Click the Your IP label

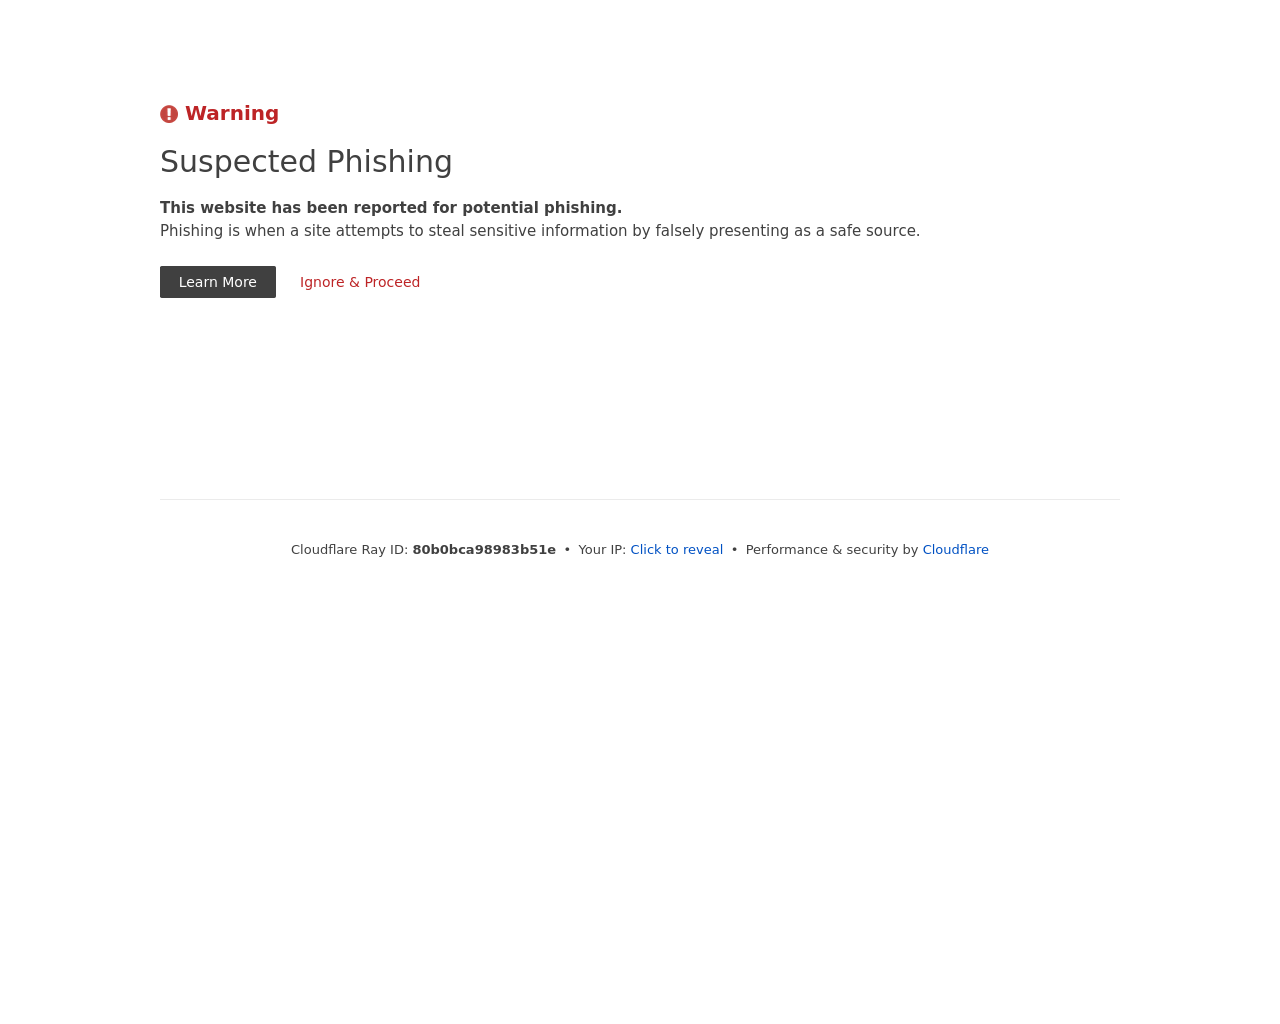(x=602, y=549)
